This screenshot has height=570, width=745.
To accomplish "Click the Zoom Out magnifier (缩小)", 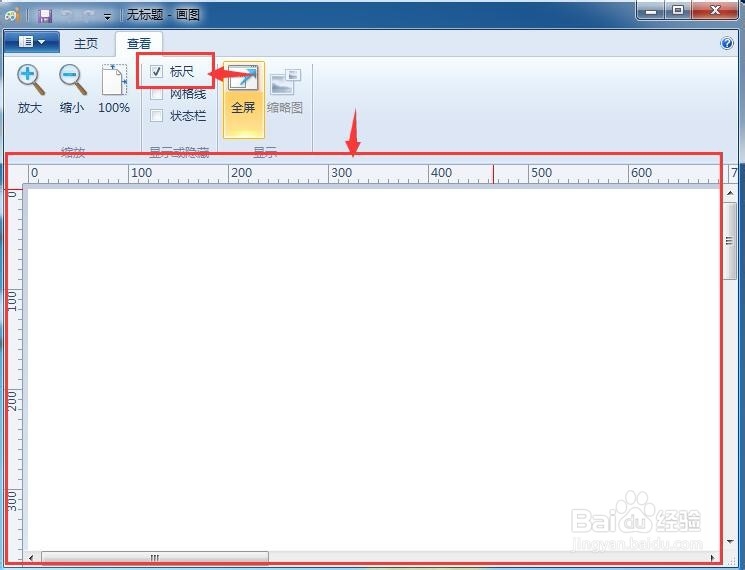I will tap(72, 89).
